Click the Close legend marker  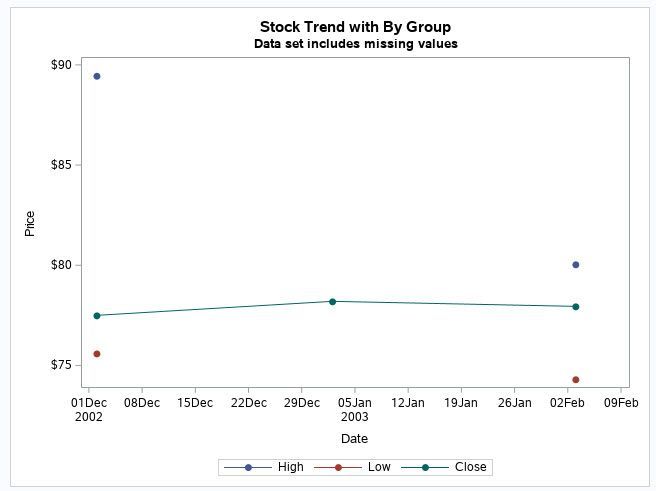click(425, 467)
